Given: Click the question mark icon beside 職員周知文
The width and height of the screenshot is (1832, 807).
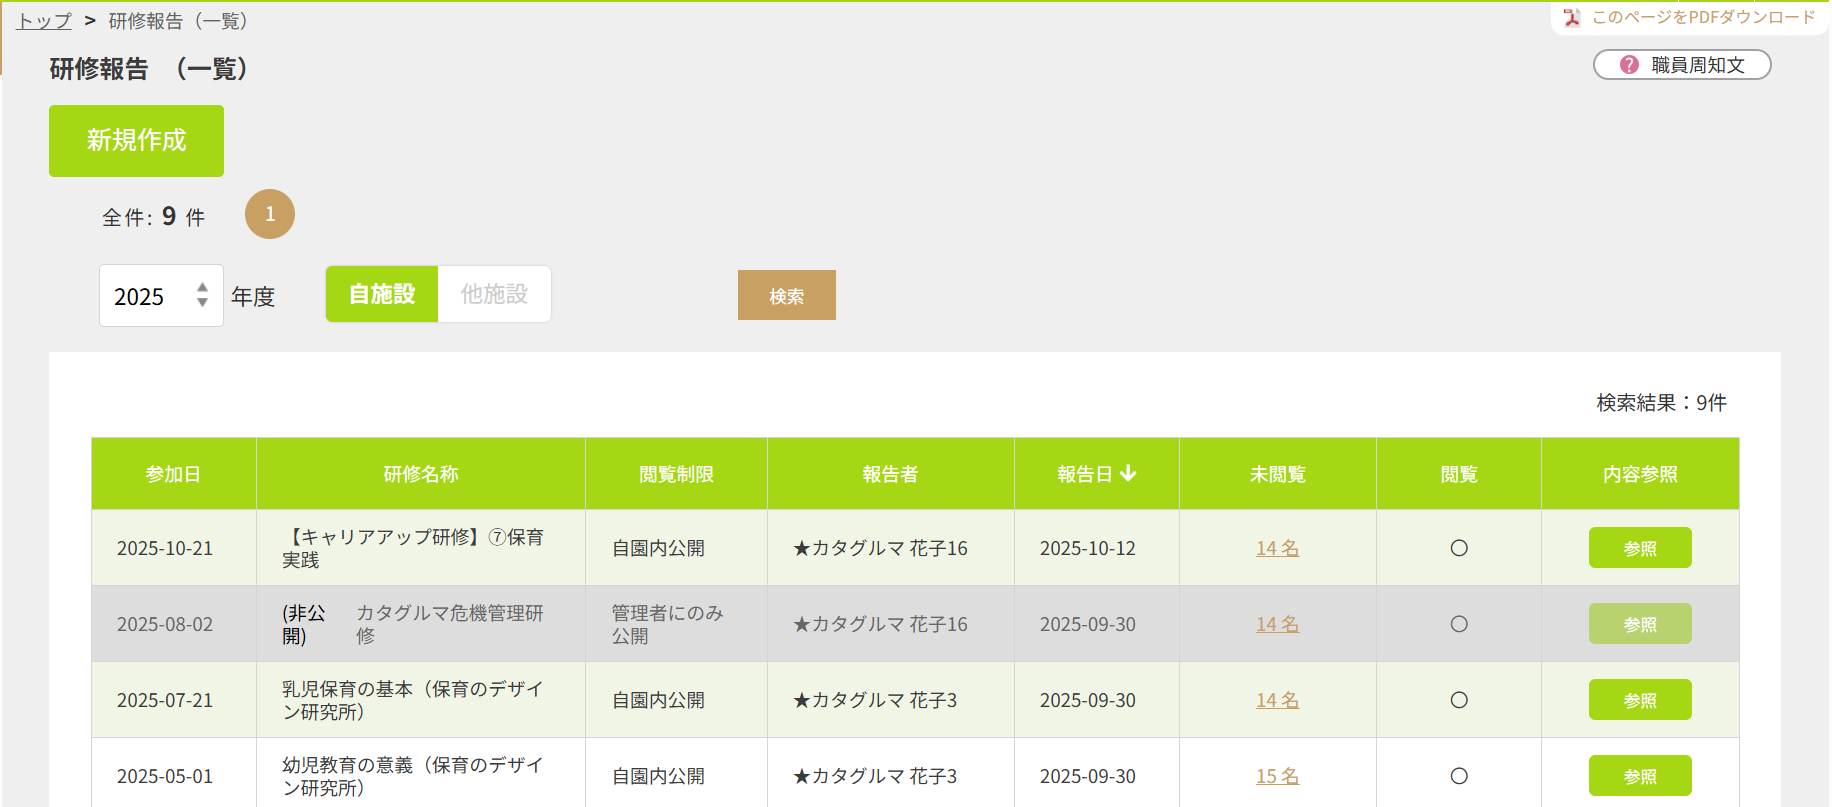Looking at the screenshot, I should coord(1629,65).
